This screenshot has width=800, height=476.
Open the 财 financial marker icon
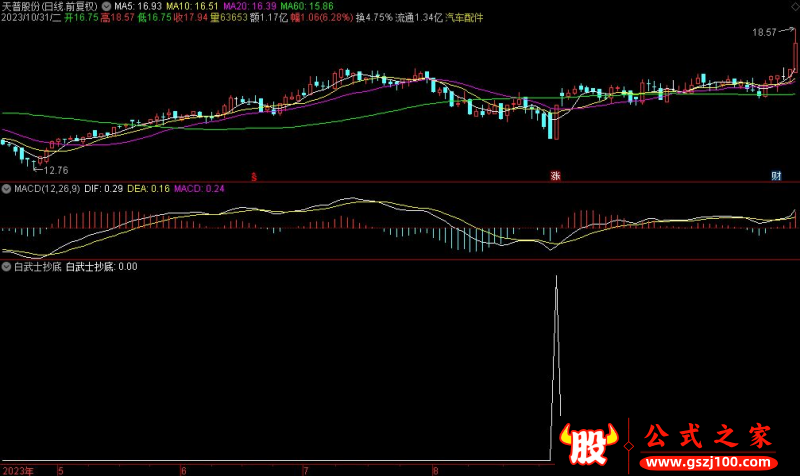776,176
